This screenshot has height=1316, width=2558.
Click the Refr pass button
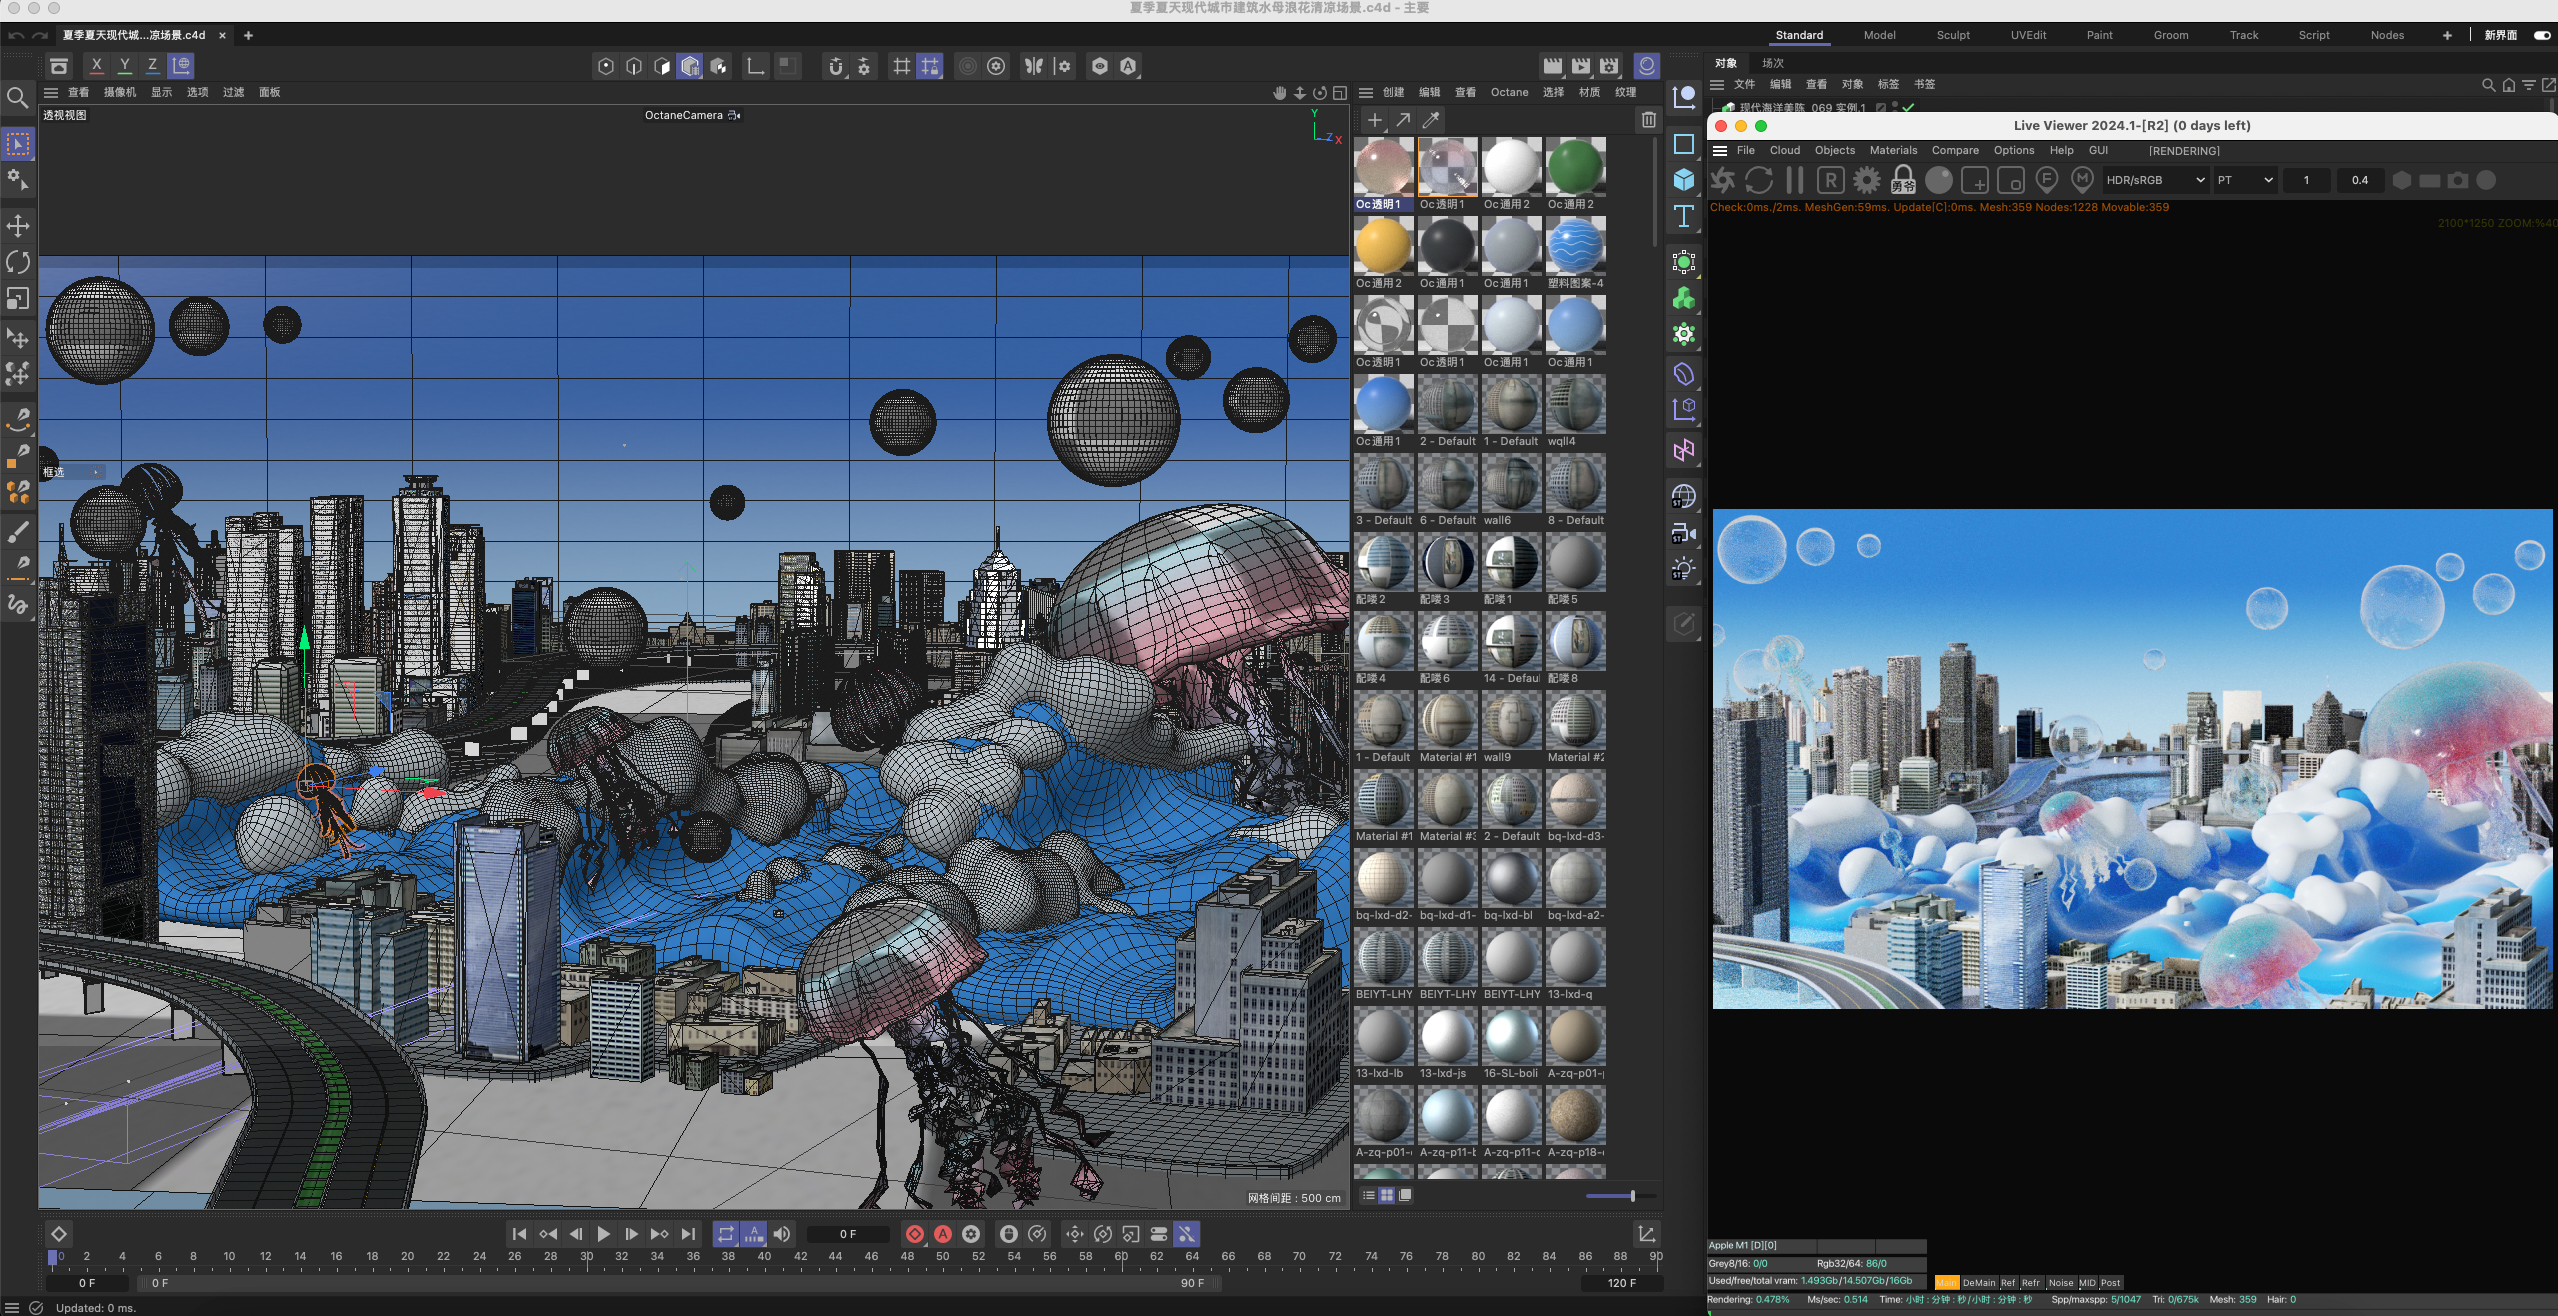coord(2030,1283)
